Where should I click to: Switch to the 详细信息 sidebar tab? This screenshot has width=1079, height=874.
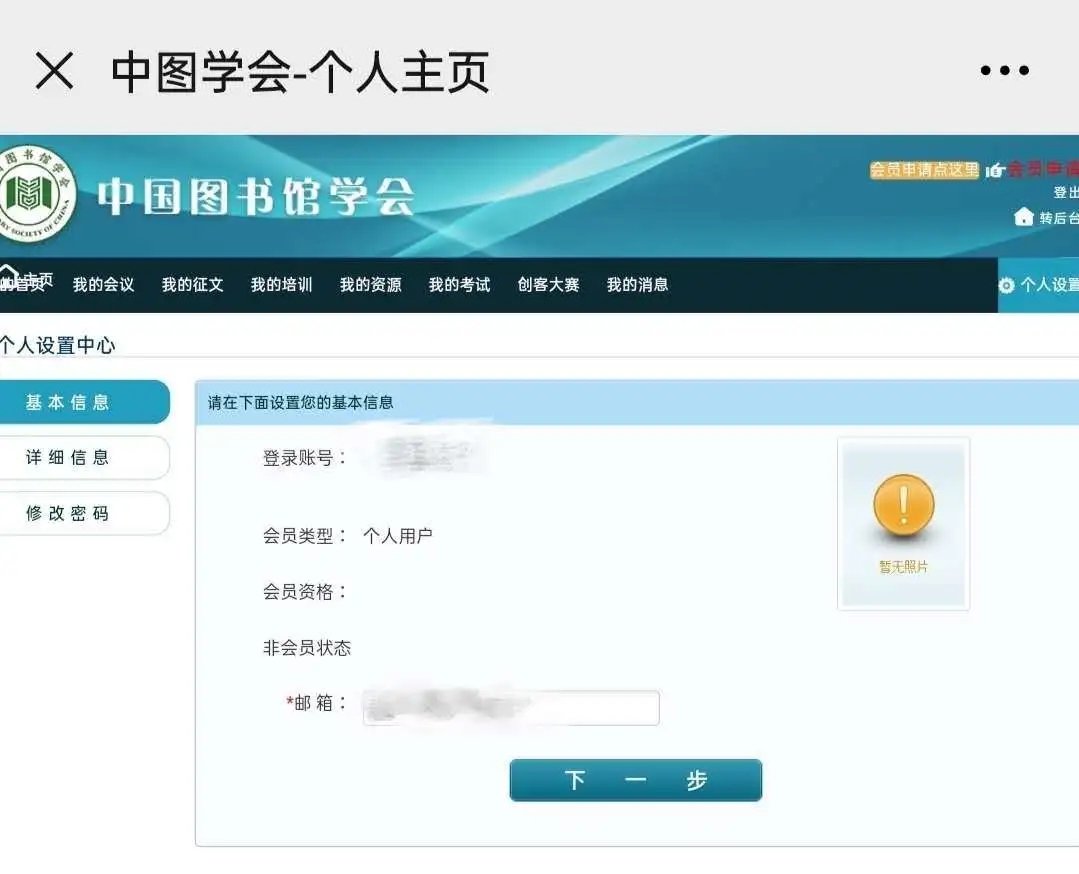(x=84, y=458)
